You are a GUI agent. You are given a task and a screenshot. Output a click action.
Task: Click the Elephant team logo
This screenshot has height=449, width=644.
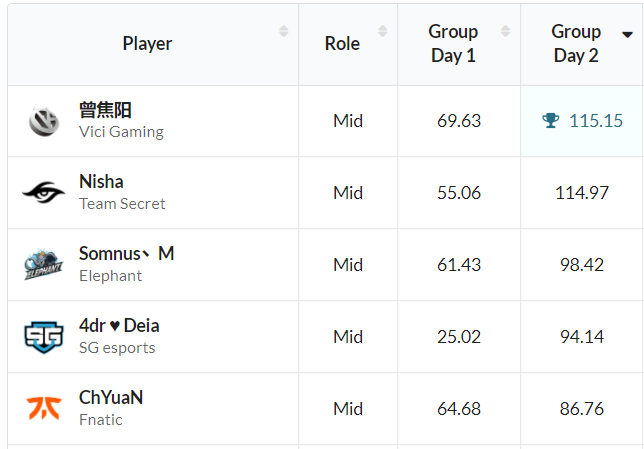point(44,265)
